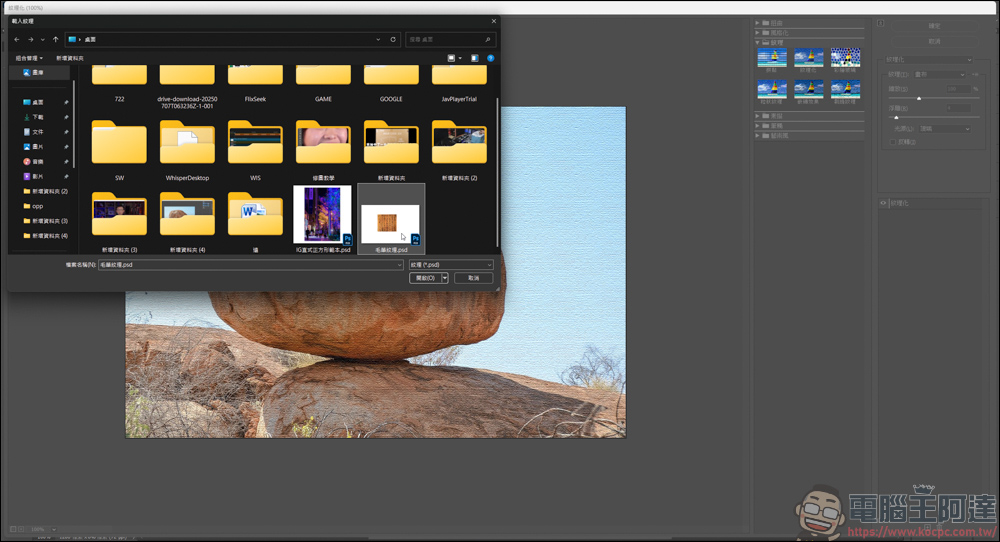Click the file list vertical scrollbar
Viewport: 1000px width, 542px height.
tap(497, 172)
